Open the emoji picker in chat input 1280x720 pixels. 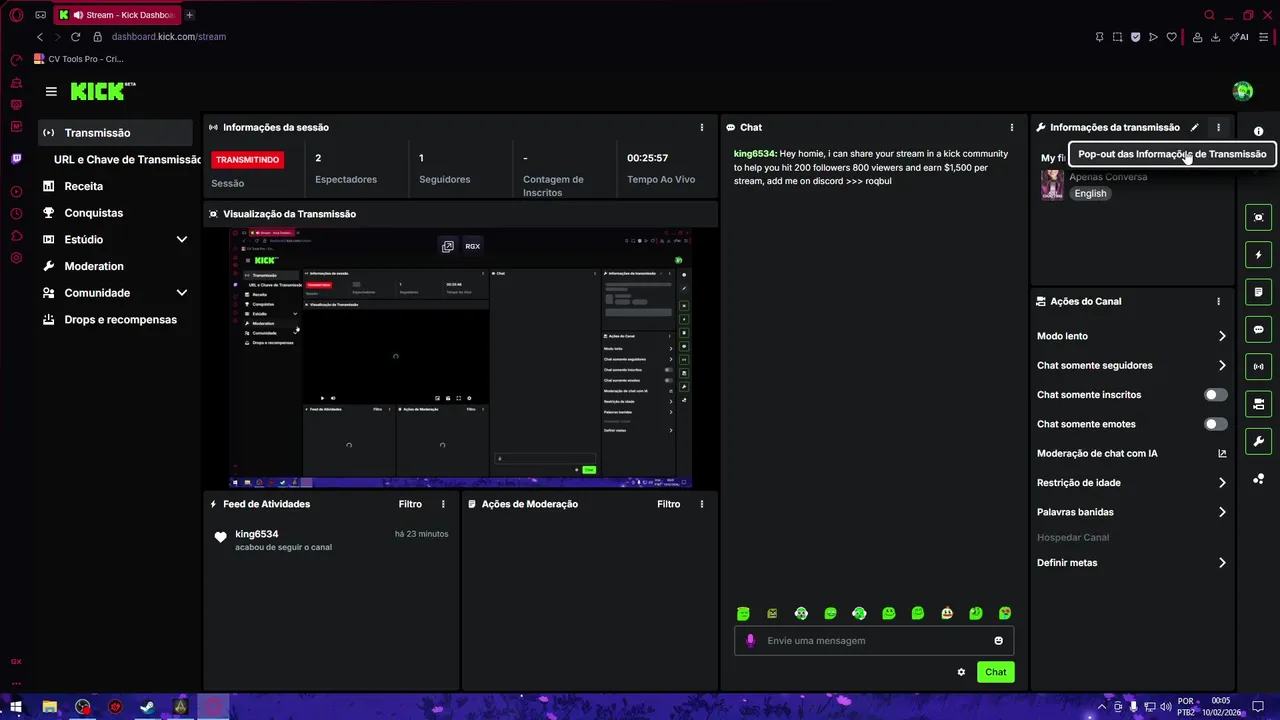pos(998,641)
